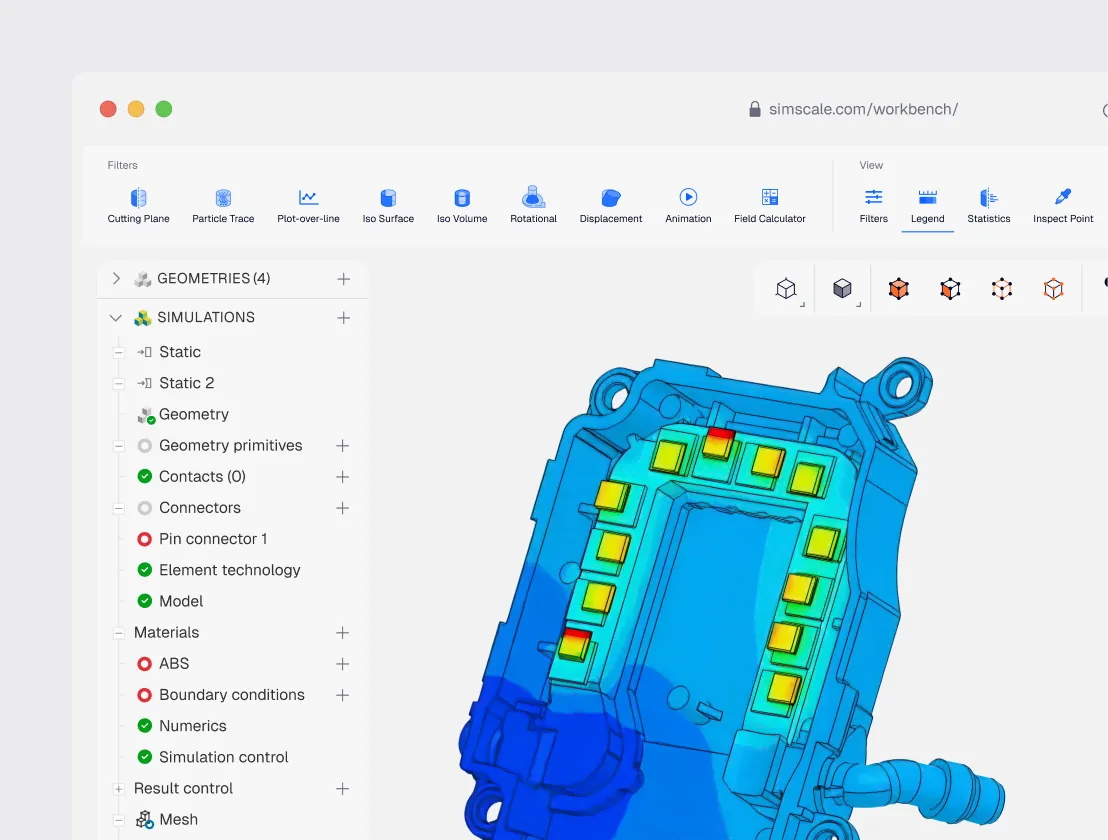Open the Plot-over-line tool
This screenshot has width=1108, height=840.
click(x=308, y=206)
